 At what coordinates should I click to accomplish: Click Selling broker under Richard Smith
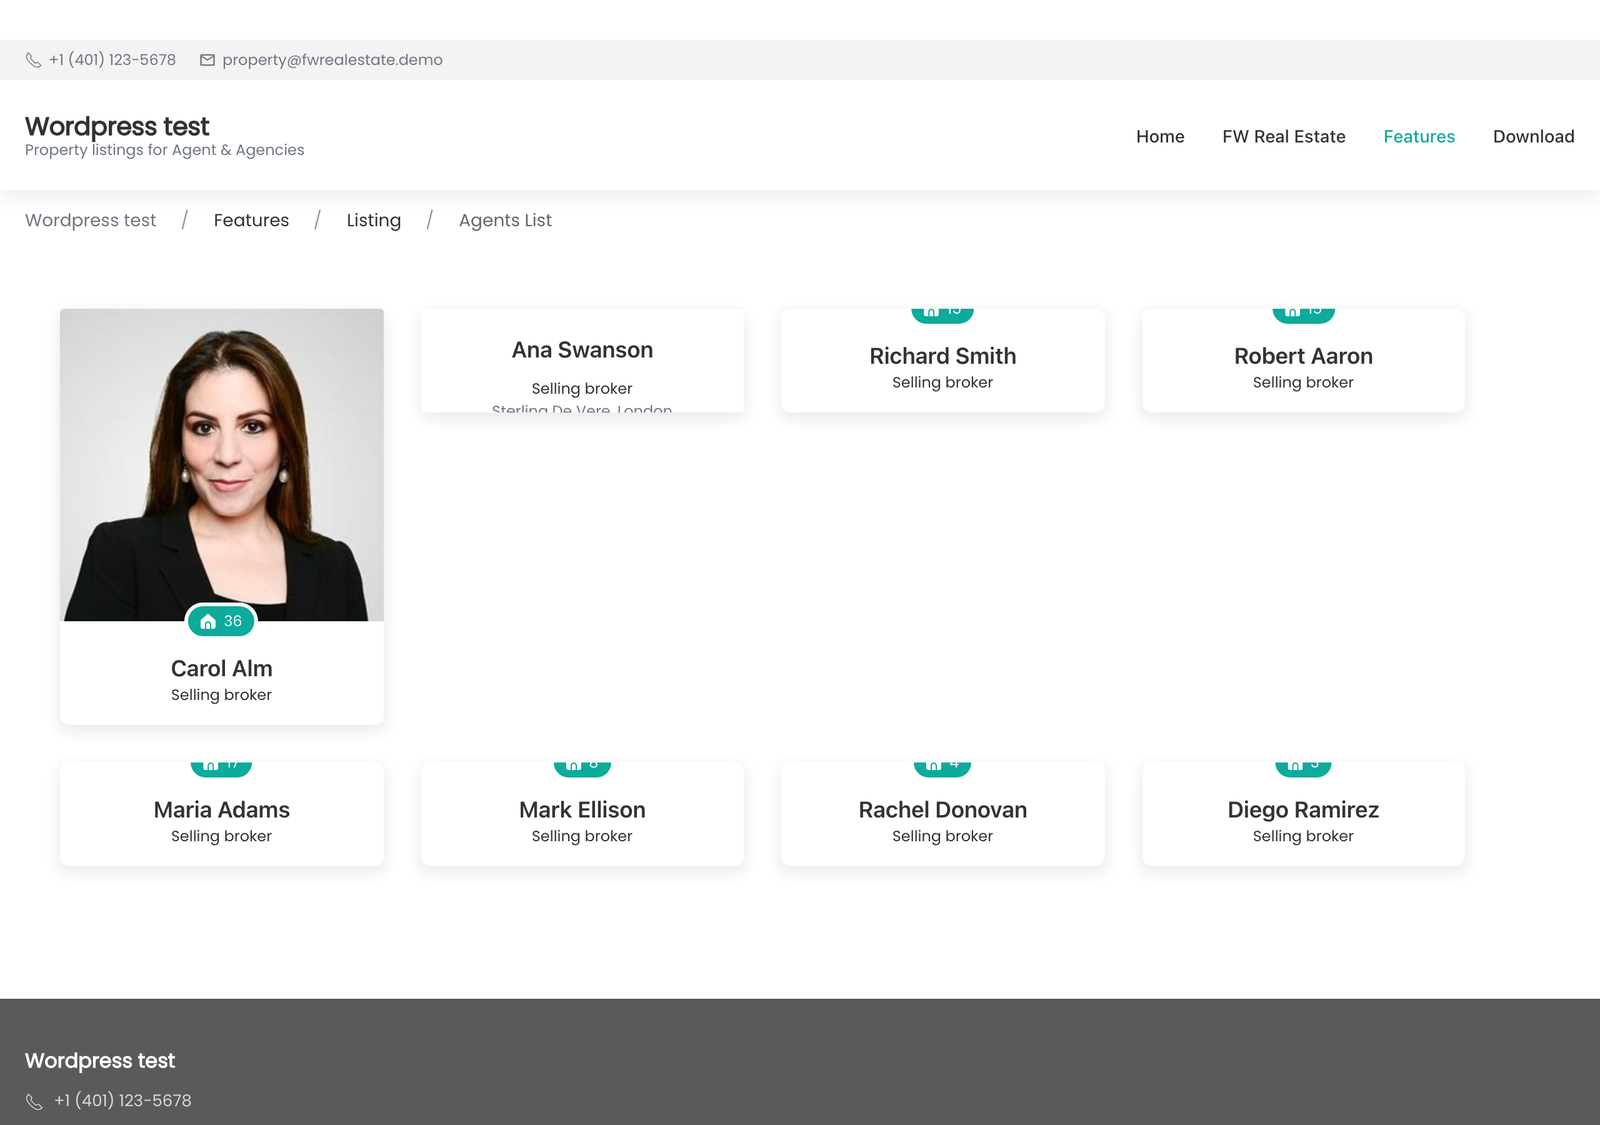coord(942,382)
